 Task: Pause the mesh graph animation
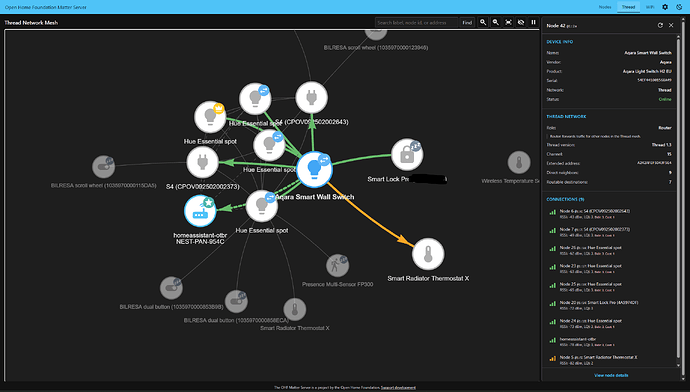[533, 22]
